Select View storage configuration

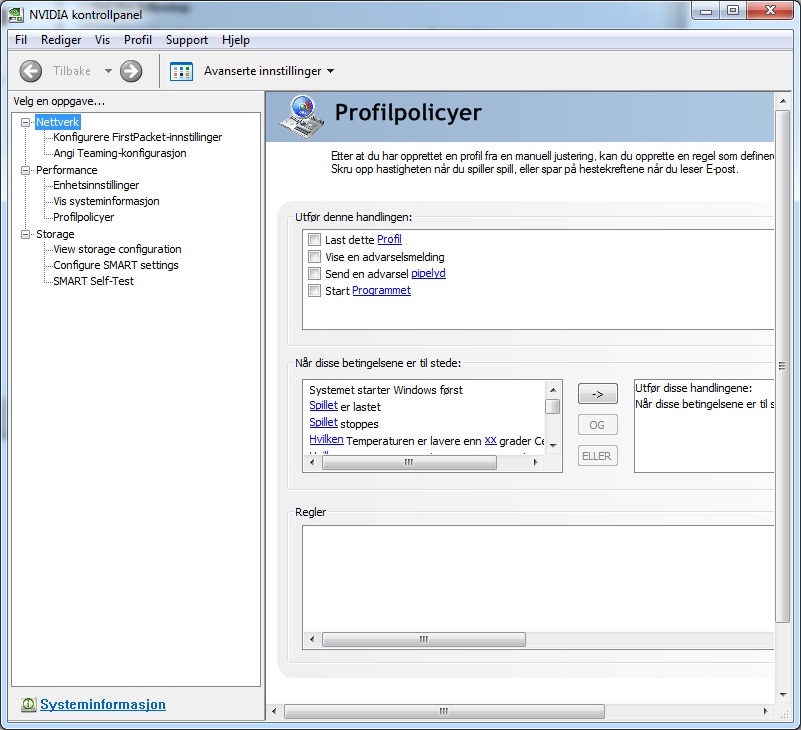[x=117, y=249]
